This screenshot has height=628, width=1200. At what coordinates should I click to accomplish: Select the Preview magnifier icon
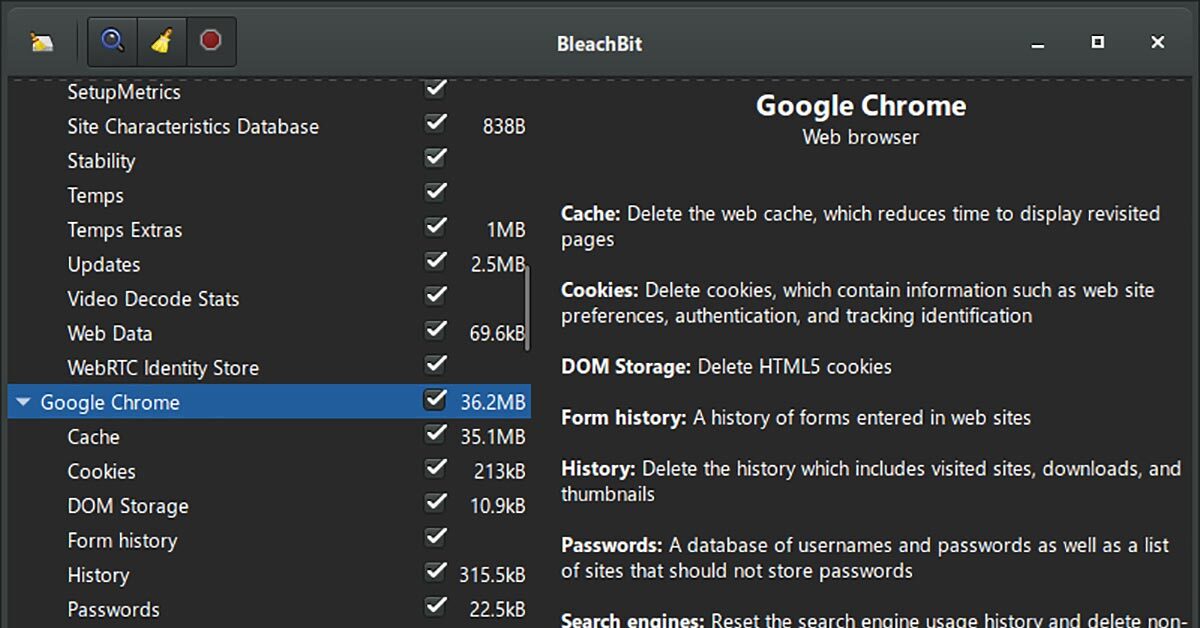[112, 42]
